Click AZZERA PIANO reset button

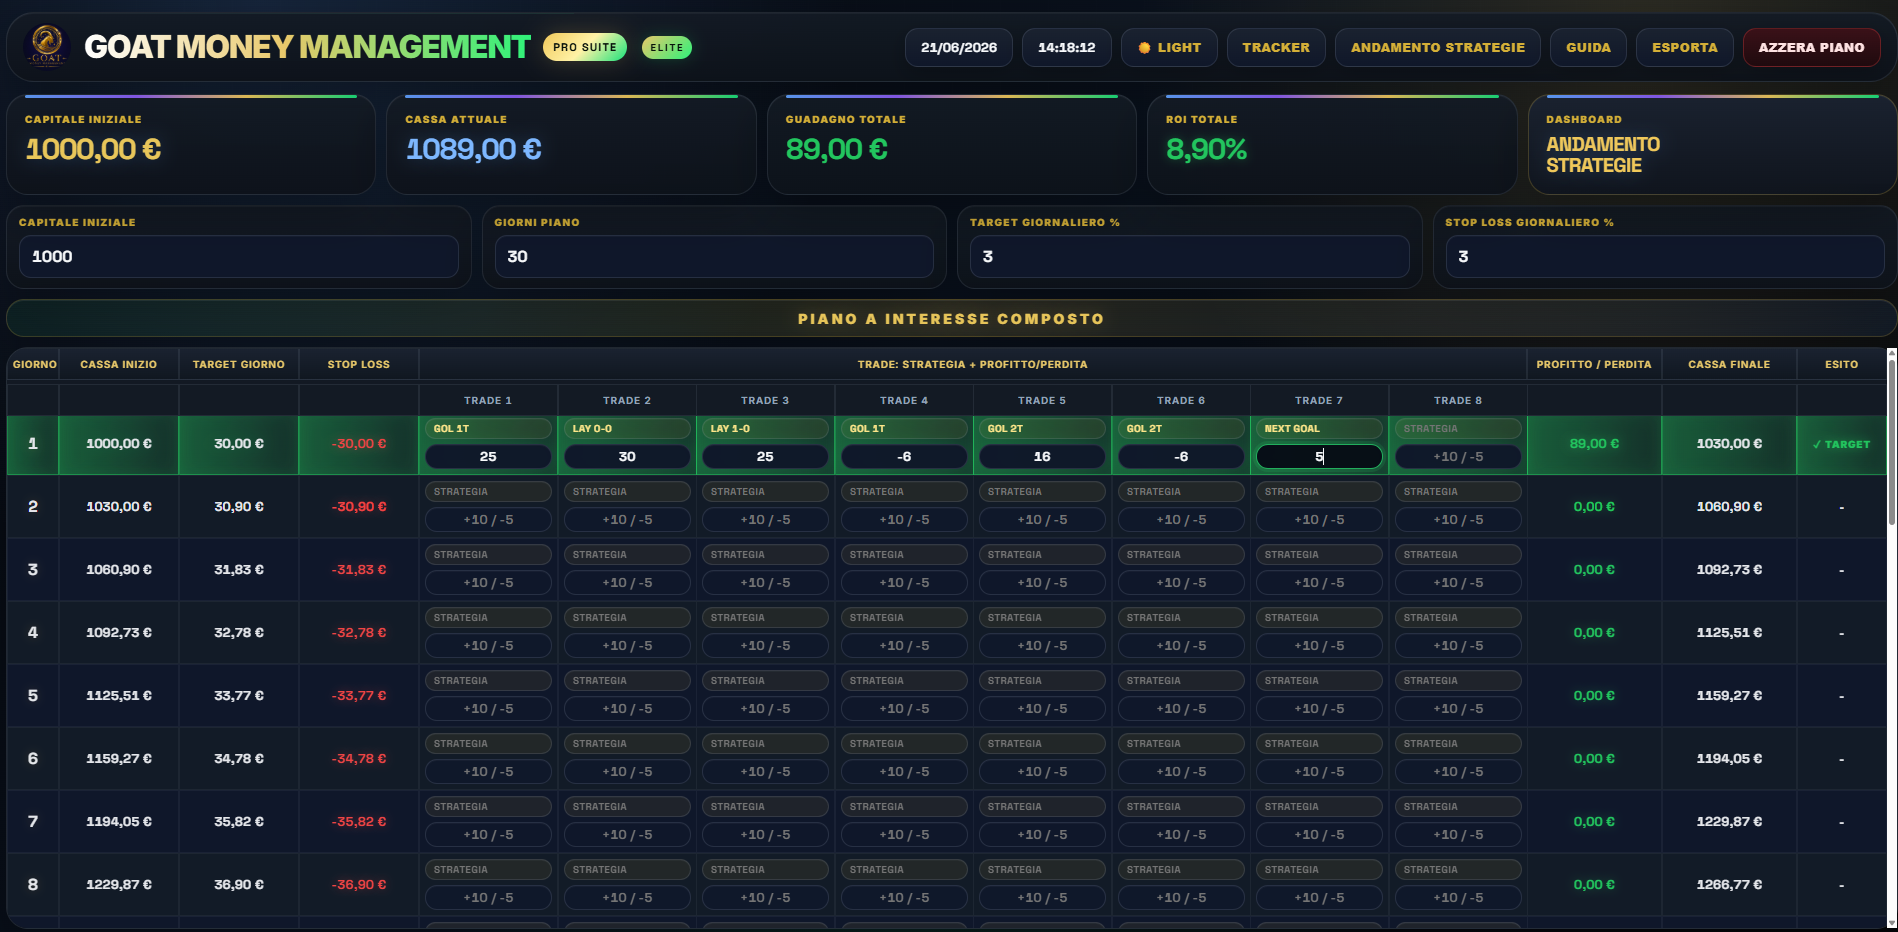(x=1811, y=47)
